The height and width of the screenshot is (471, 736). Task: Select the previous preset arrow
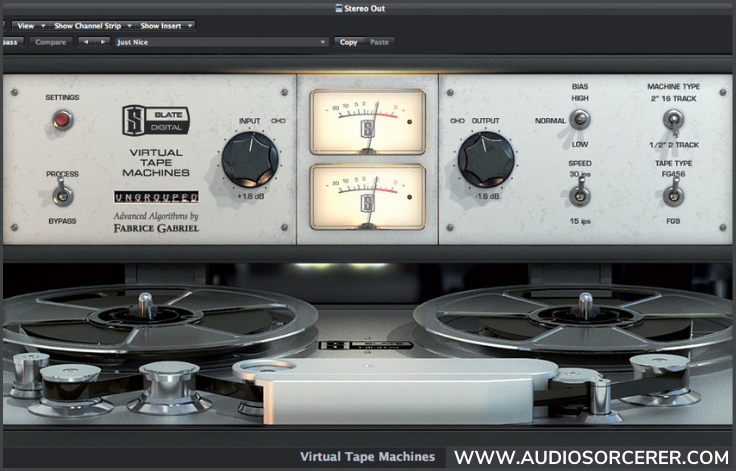[86, 42]
